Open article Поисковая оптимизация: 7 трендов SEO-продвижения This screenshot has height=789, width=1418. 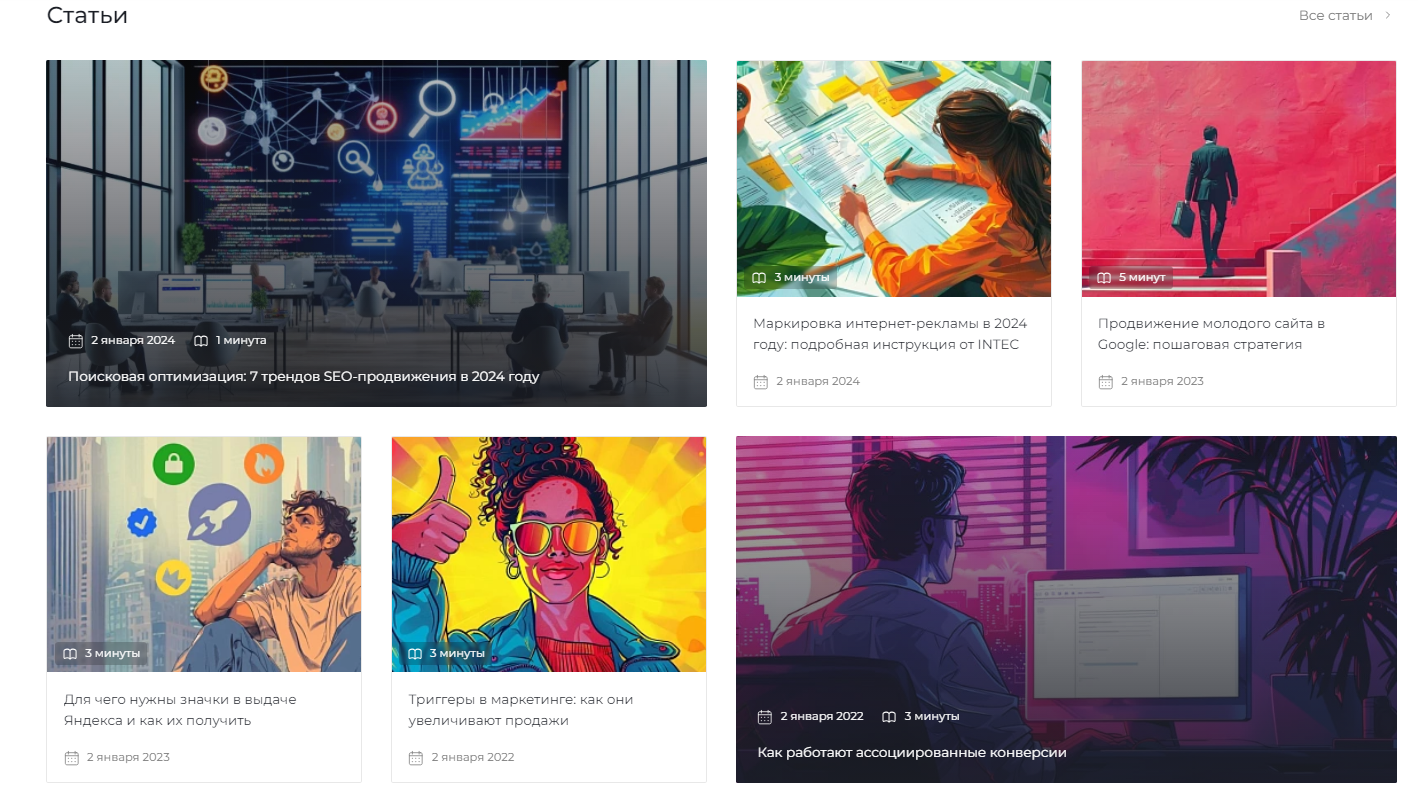click(x=304, y=377)
